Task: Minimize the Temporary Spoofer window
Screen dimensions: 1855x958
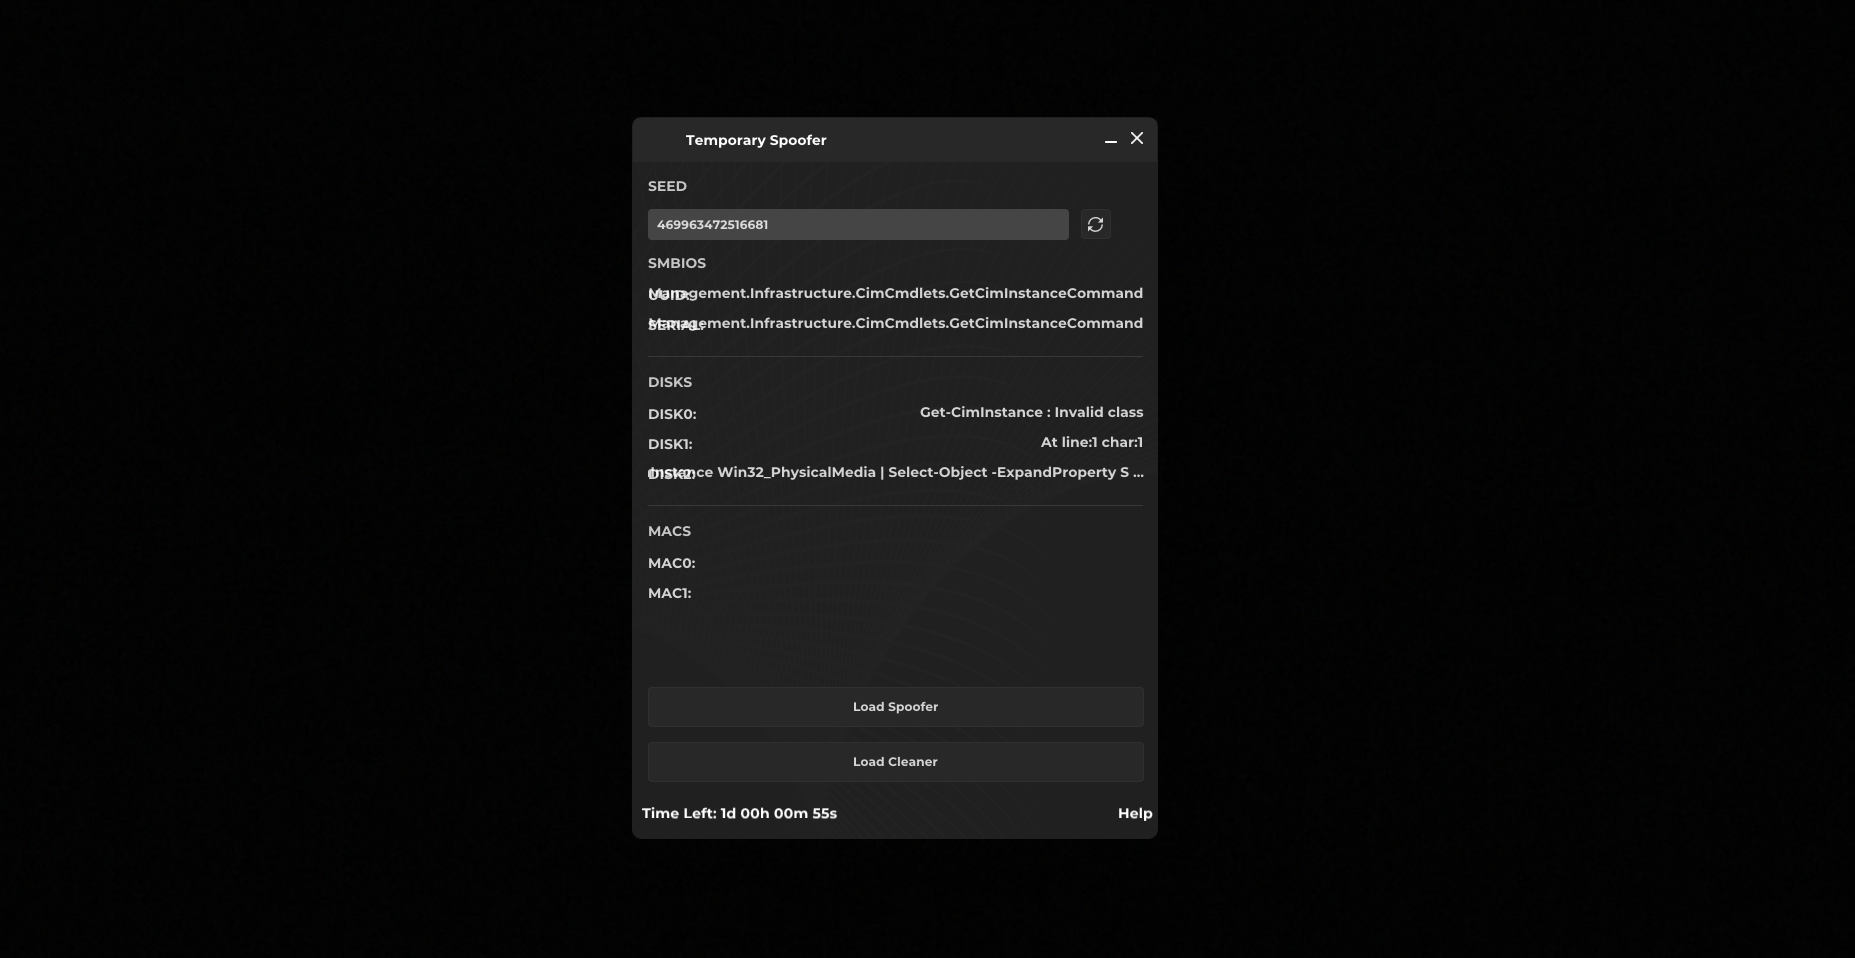Action: click(1110, 141)
